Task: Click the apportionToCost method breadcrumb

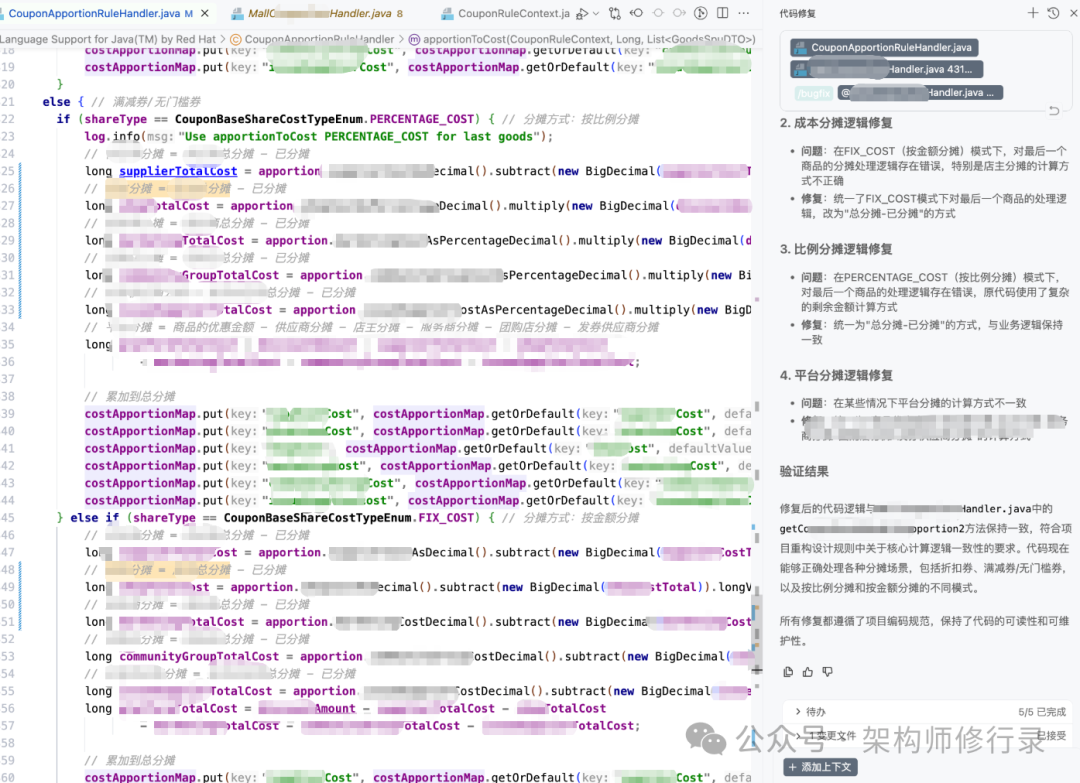Action: [582, 39]
